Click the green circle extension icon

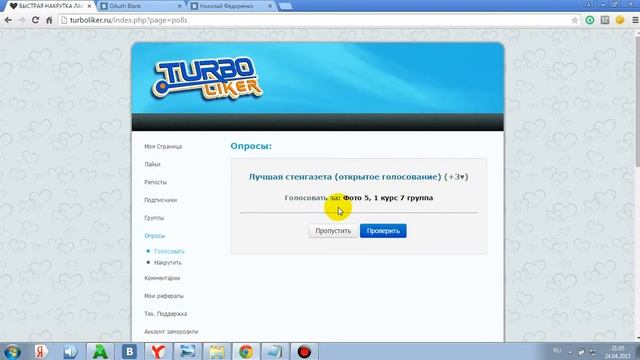pos(590,20)
